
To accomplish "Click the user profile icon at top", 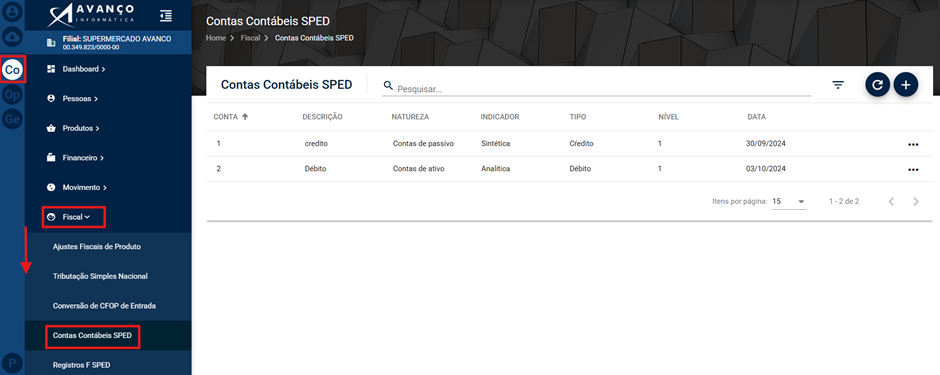I will click(12, 12).
